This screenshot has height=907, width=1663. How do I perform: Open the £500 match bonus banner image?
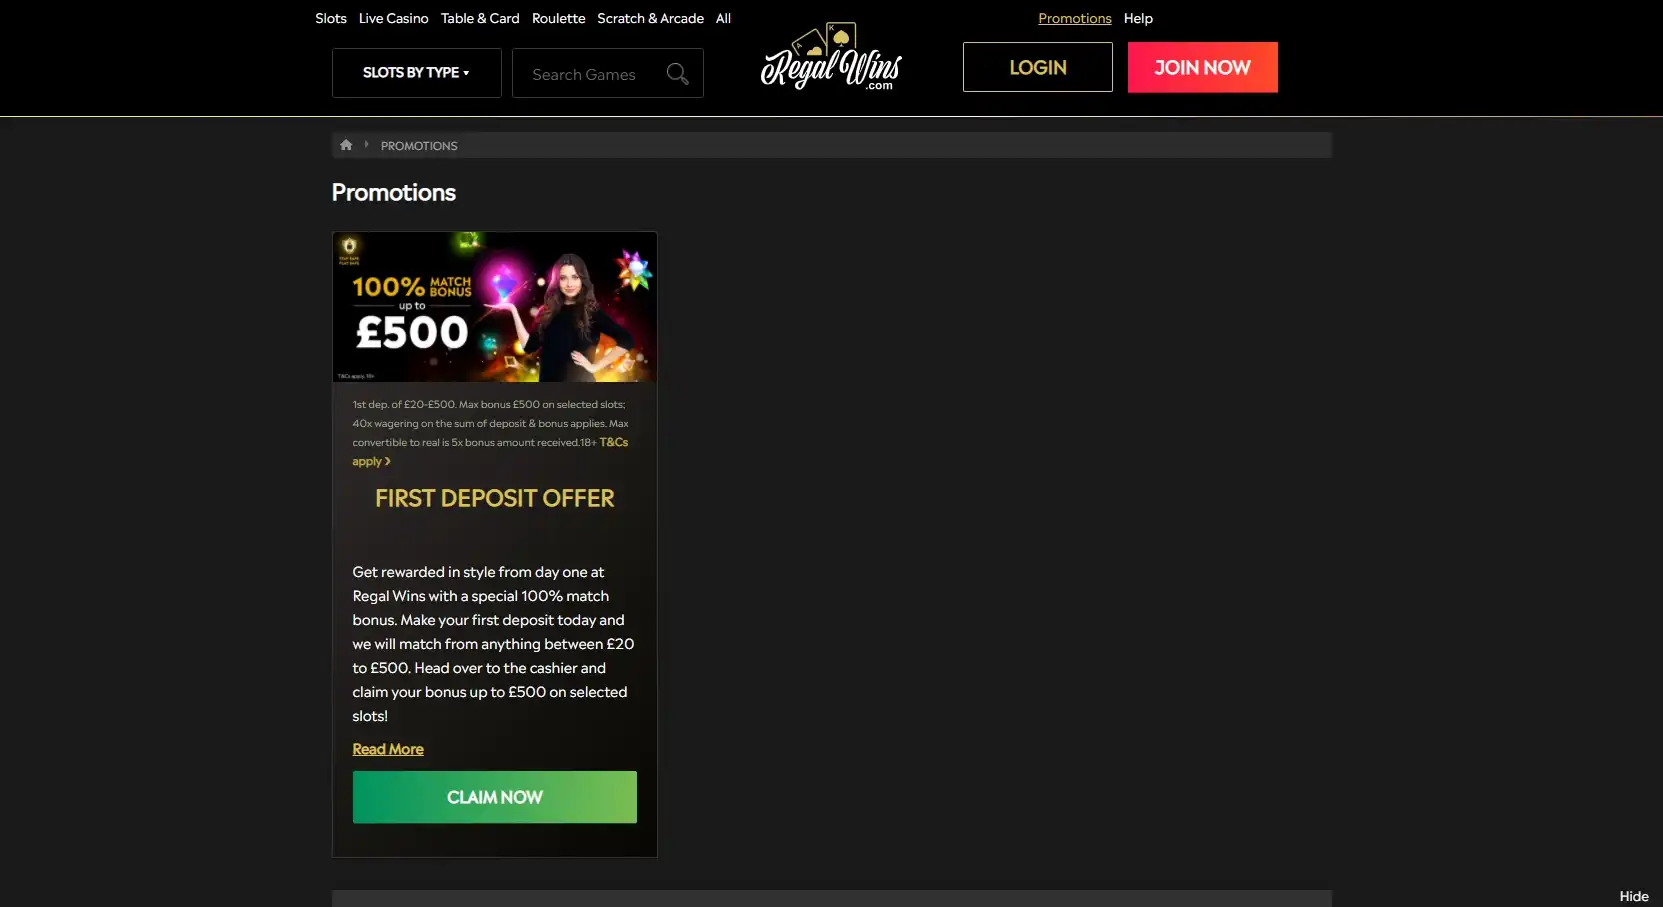pyautogui.click(x=494, y=307)
